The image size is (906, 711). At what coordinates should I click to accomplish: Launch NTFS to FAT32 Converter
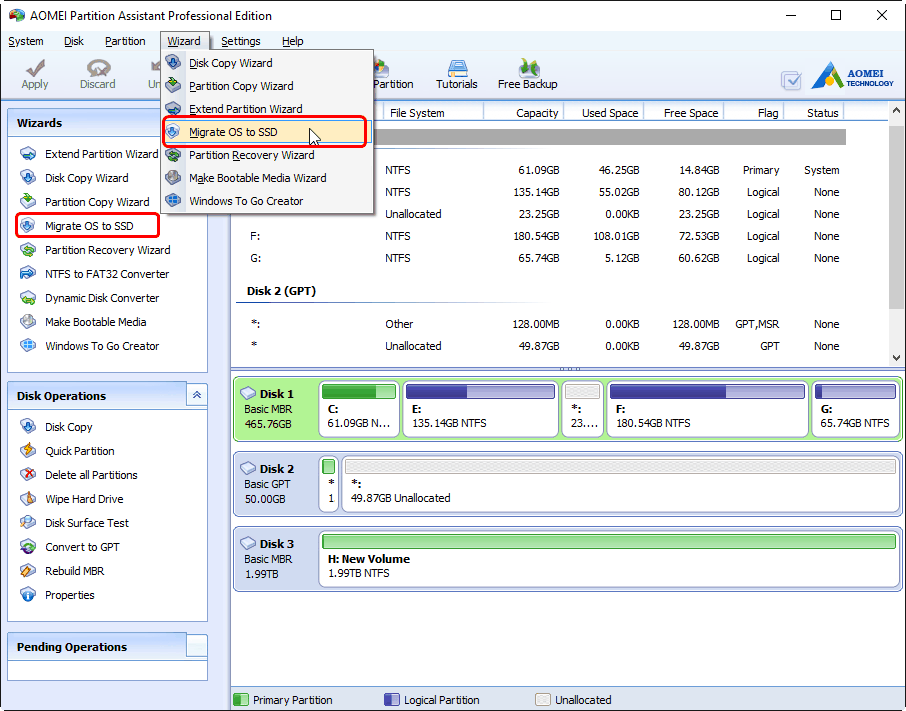tap(94, 274)
